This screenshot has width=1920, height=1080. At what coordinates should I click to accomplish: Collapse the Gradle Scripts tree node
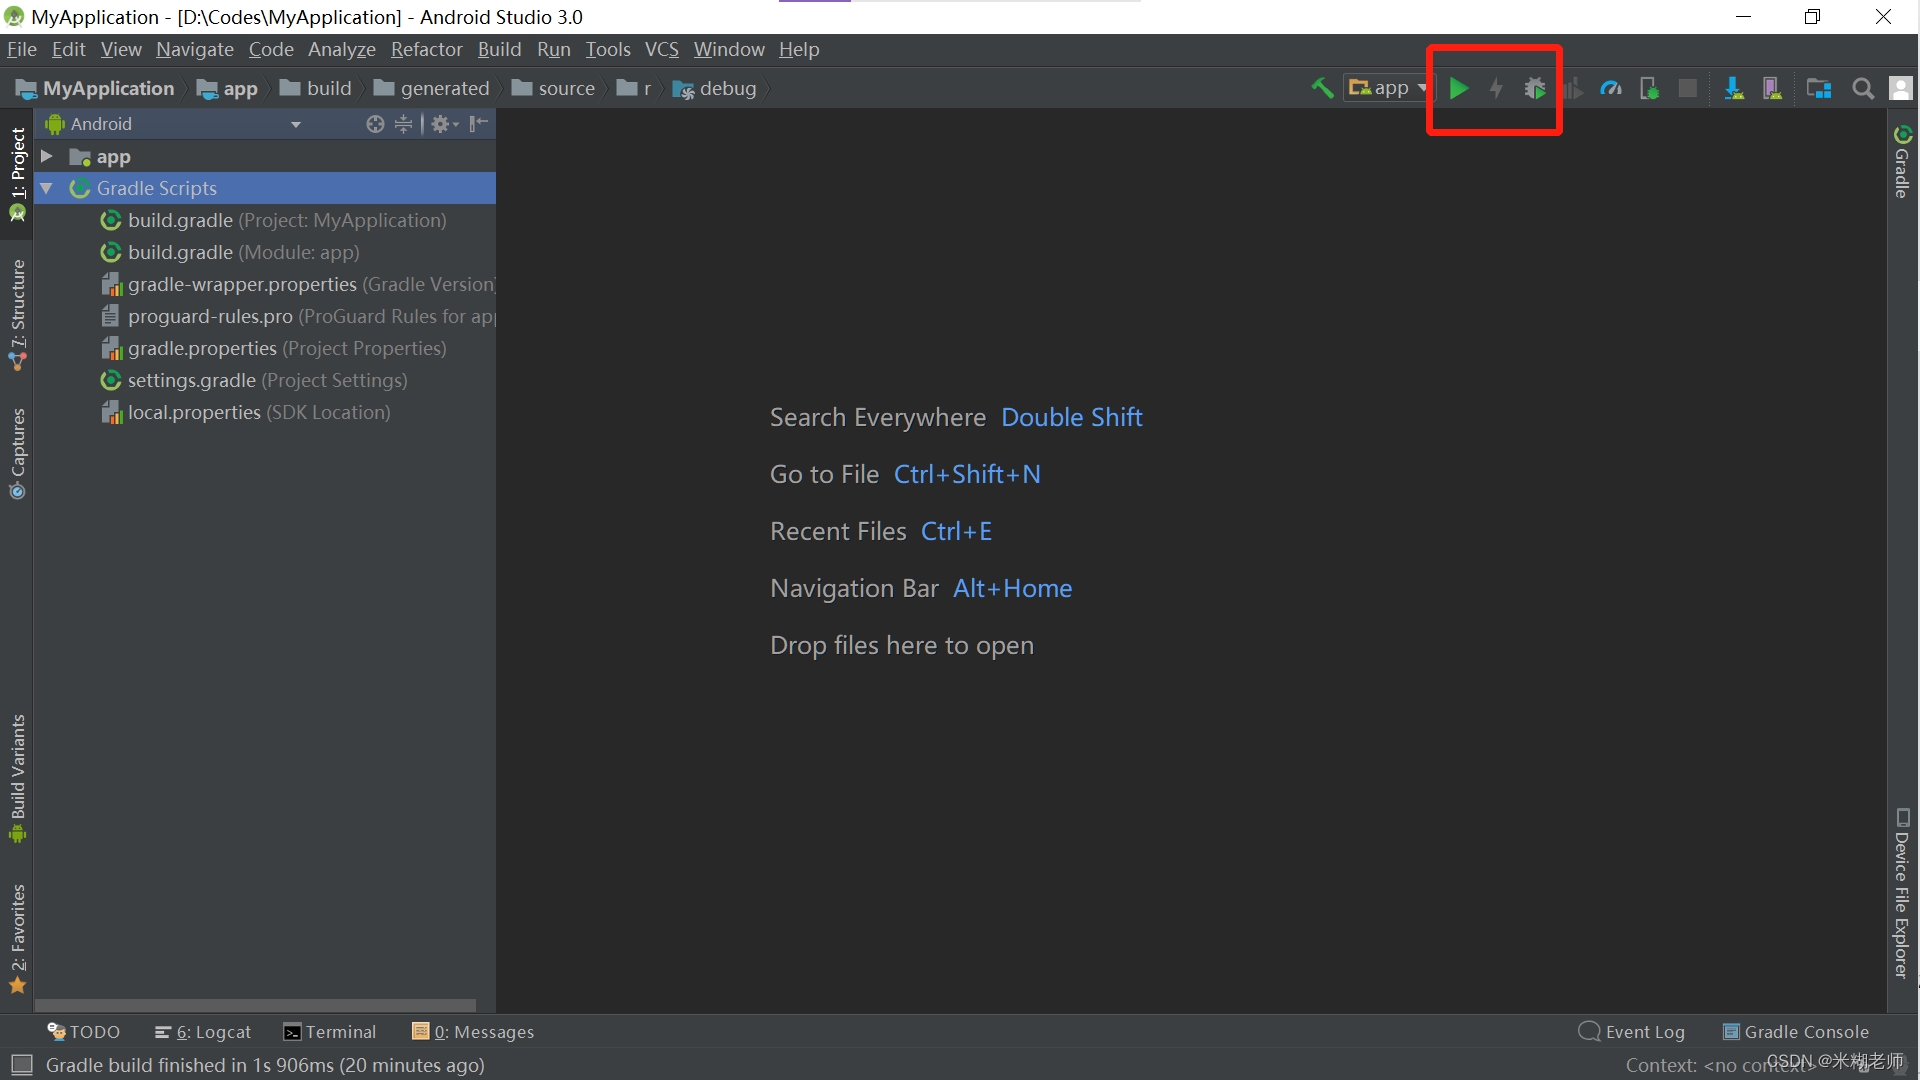point(47,188)
